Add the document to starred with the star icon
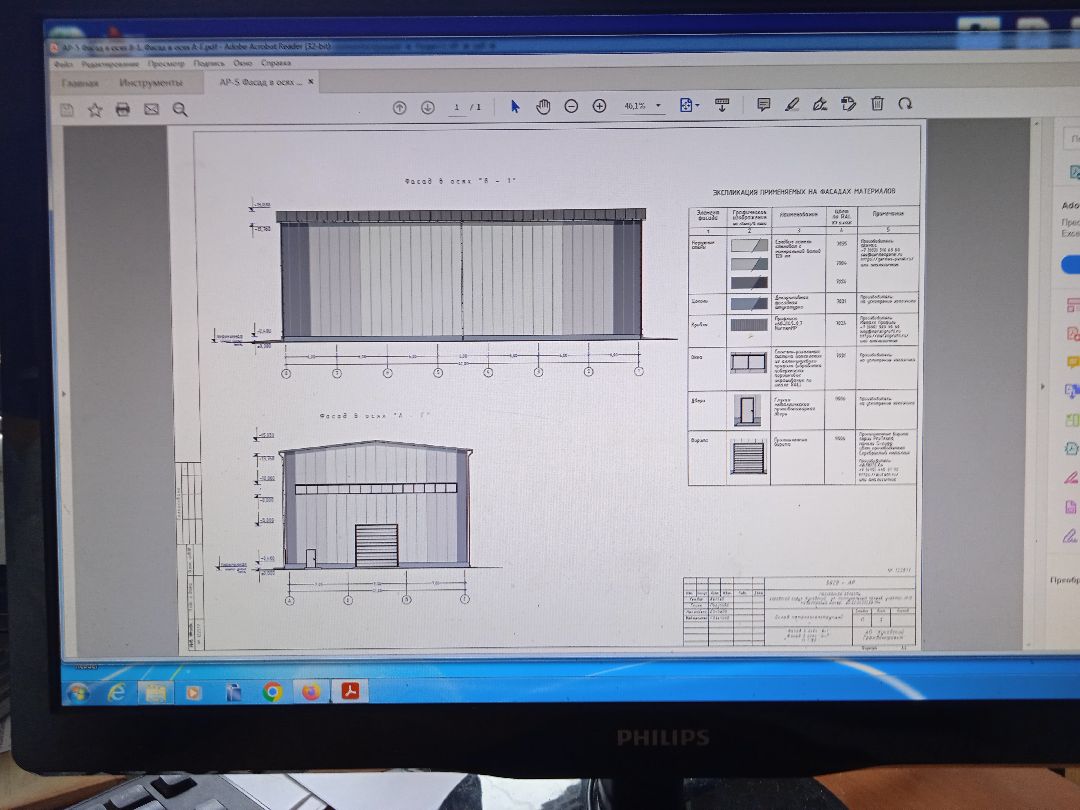The height and width of the screenshot is (810, 1080). click(x=95, y=110)
